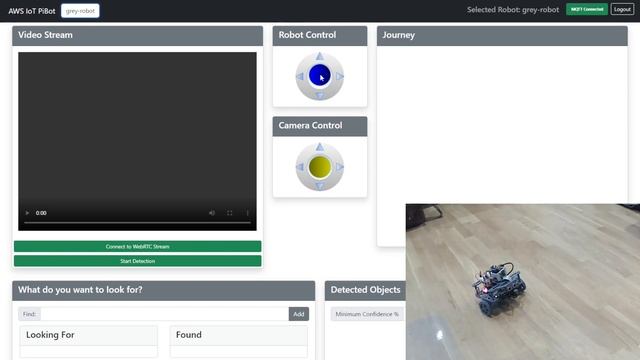Click the video progress bar
640x360 pixels.
coord(137,222)
